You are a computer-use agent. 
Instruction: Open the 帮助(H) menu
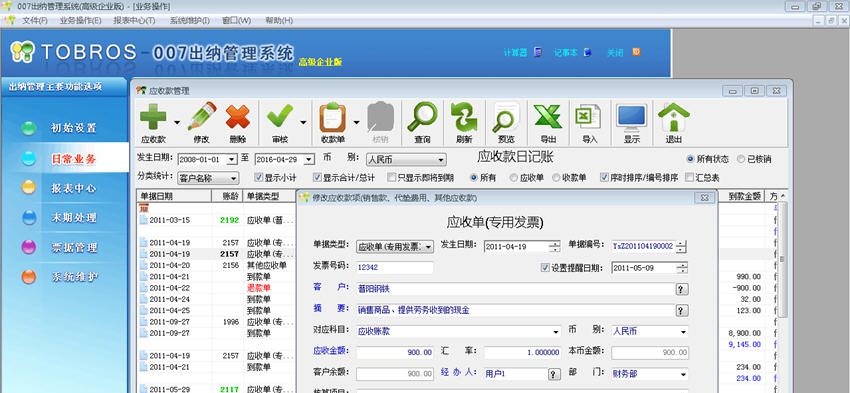pyautogui.click(x=279, y=21)
